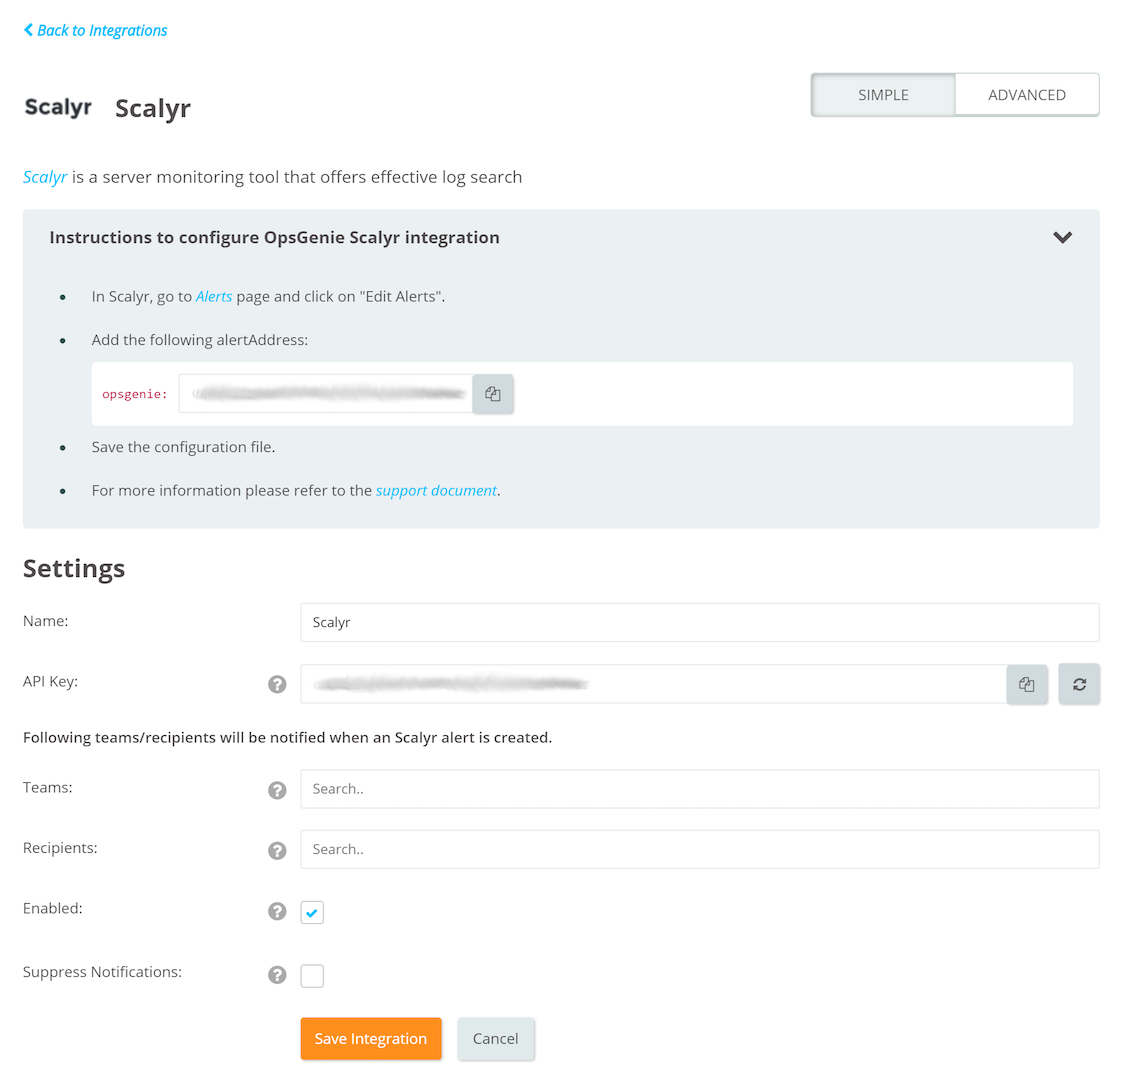
Task: Click the 'Settings' heading
Action: click(x=74, y=568)
